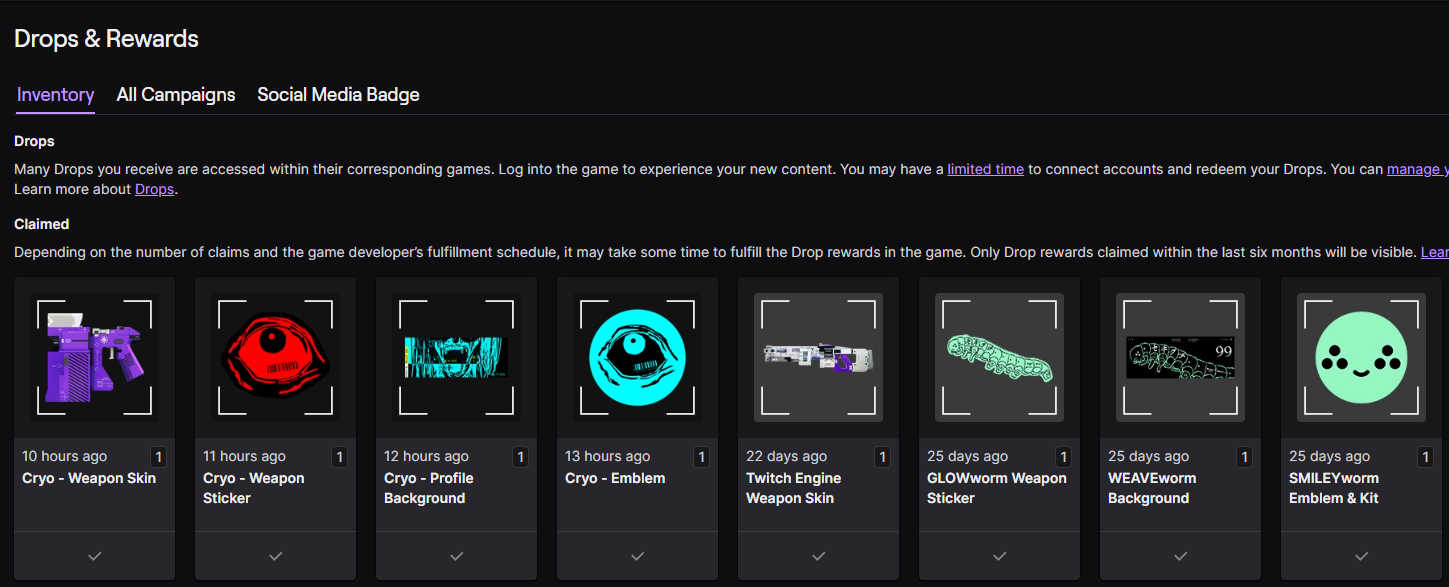Click the red eye Cryo Weapon Sticker image
This screenshot has height=587, width=1449.
276,357
